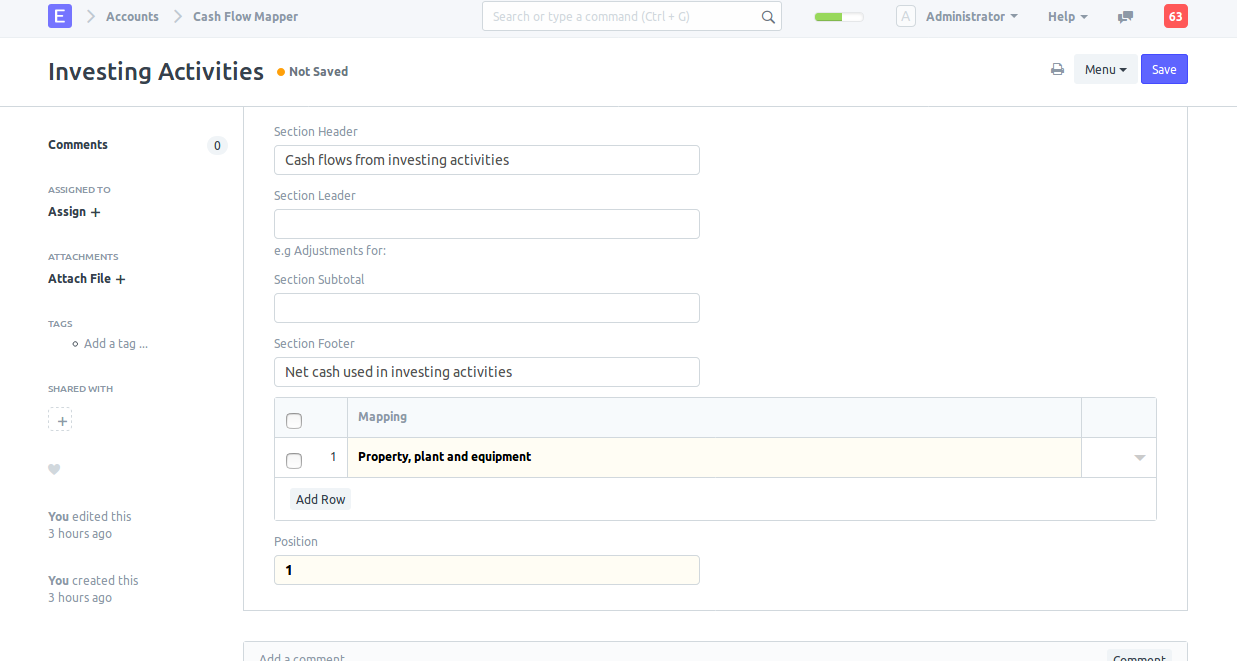Navigate to Accounts breadcrumb
This screenshot has width=1237, height=661.
pos(132,17)
